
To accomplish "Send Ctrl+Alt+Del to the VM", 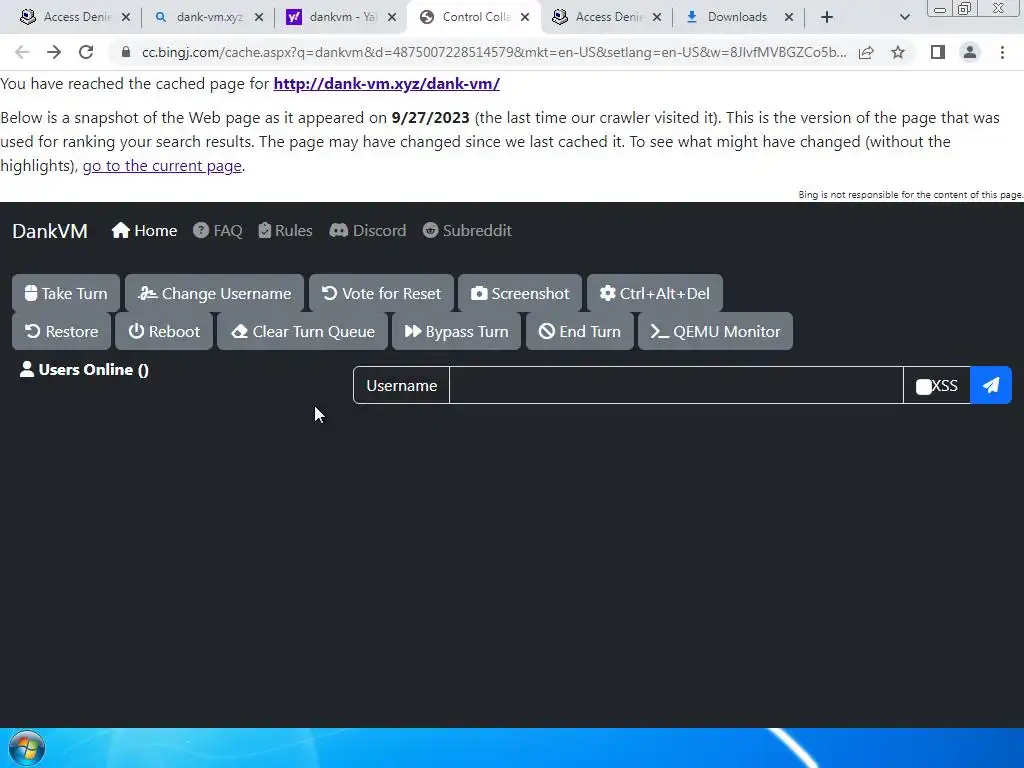I will [x=654, y=293].
